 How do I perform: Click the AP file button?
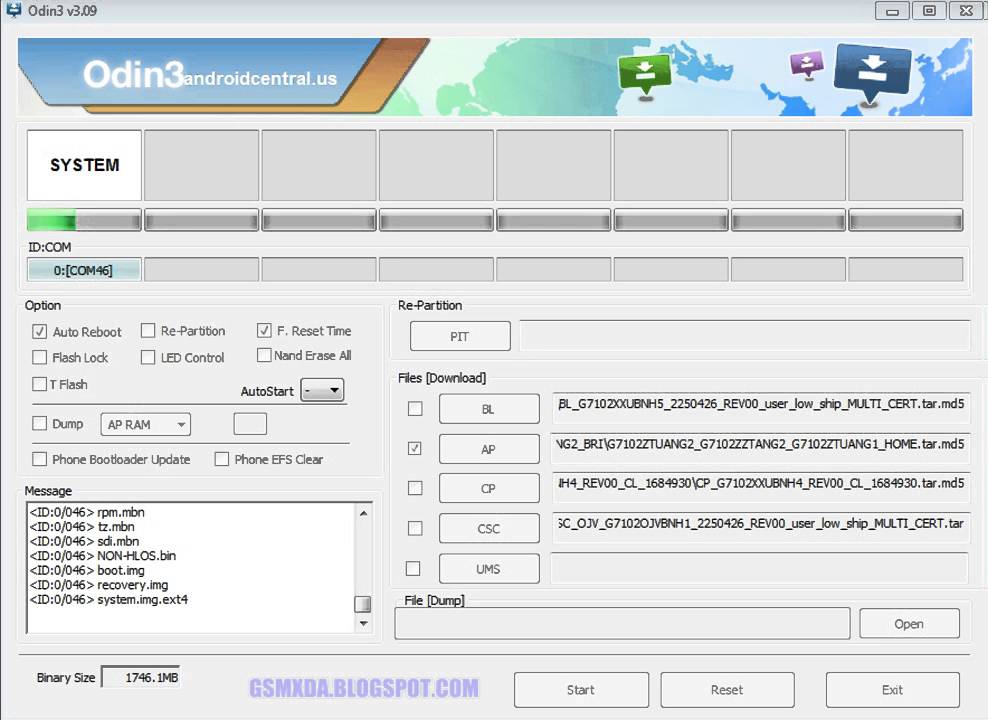[x=489, y=449]
